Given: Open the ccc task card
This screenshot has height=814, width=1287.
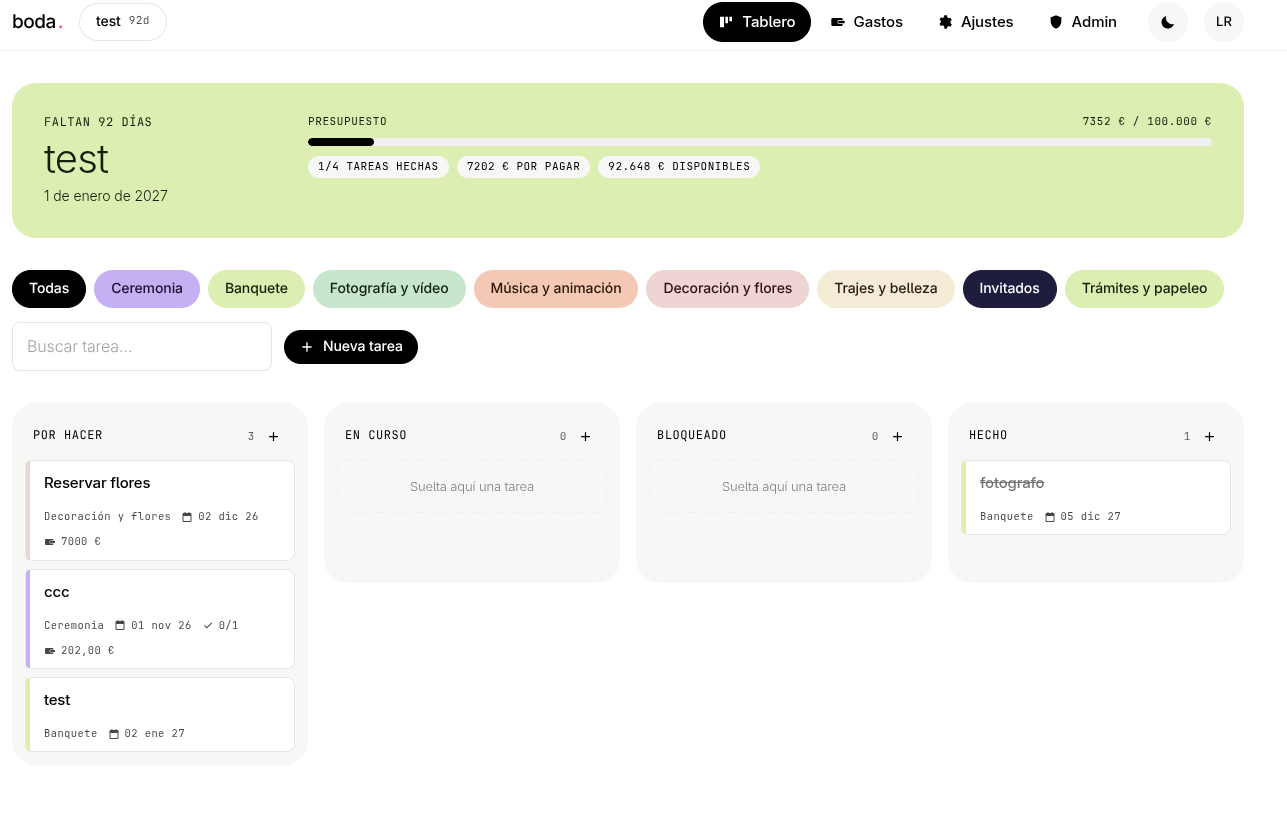Looking at the screenshot, I should point(160,619).
